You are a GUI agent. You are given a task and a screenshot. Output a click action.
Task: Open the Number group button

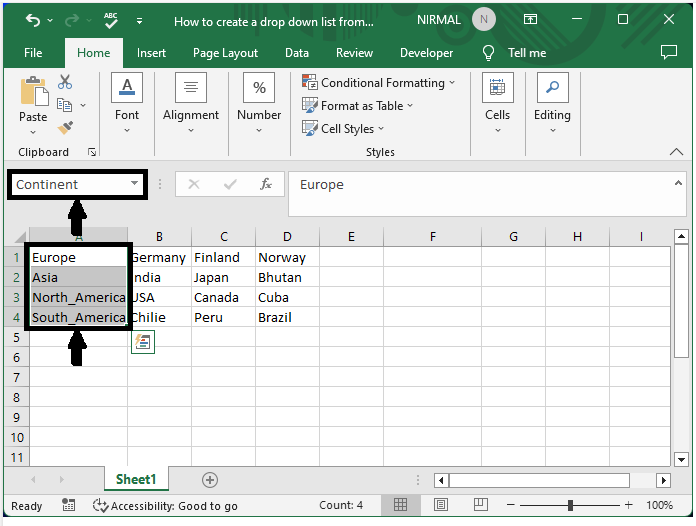coord(259,103)
